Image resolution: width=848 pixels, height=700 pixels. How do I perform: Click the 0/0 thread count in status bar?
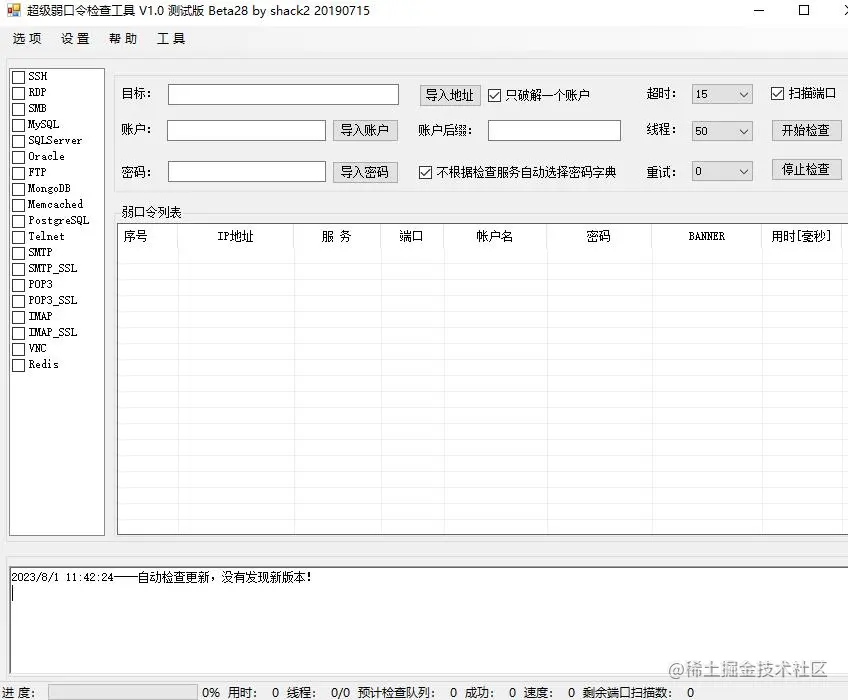point(340,692)
